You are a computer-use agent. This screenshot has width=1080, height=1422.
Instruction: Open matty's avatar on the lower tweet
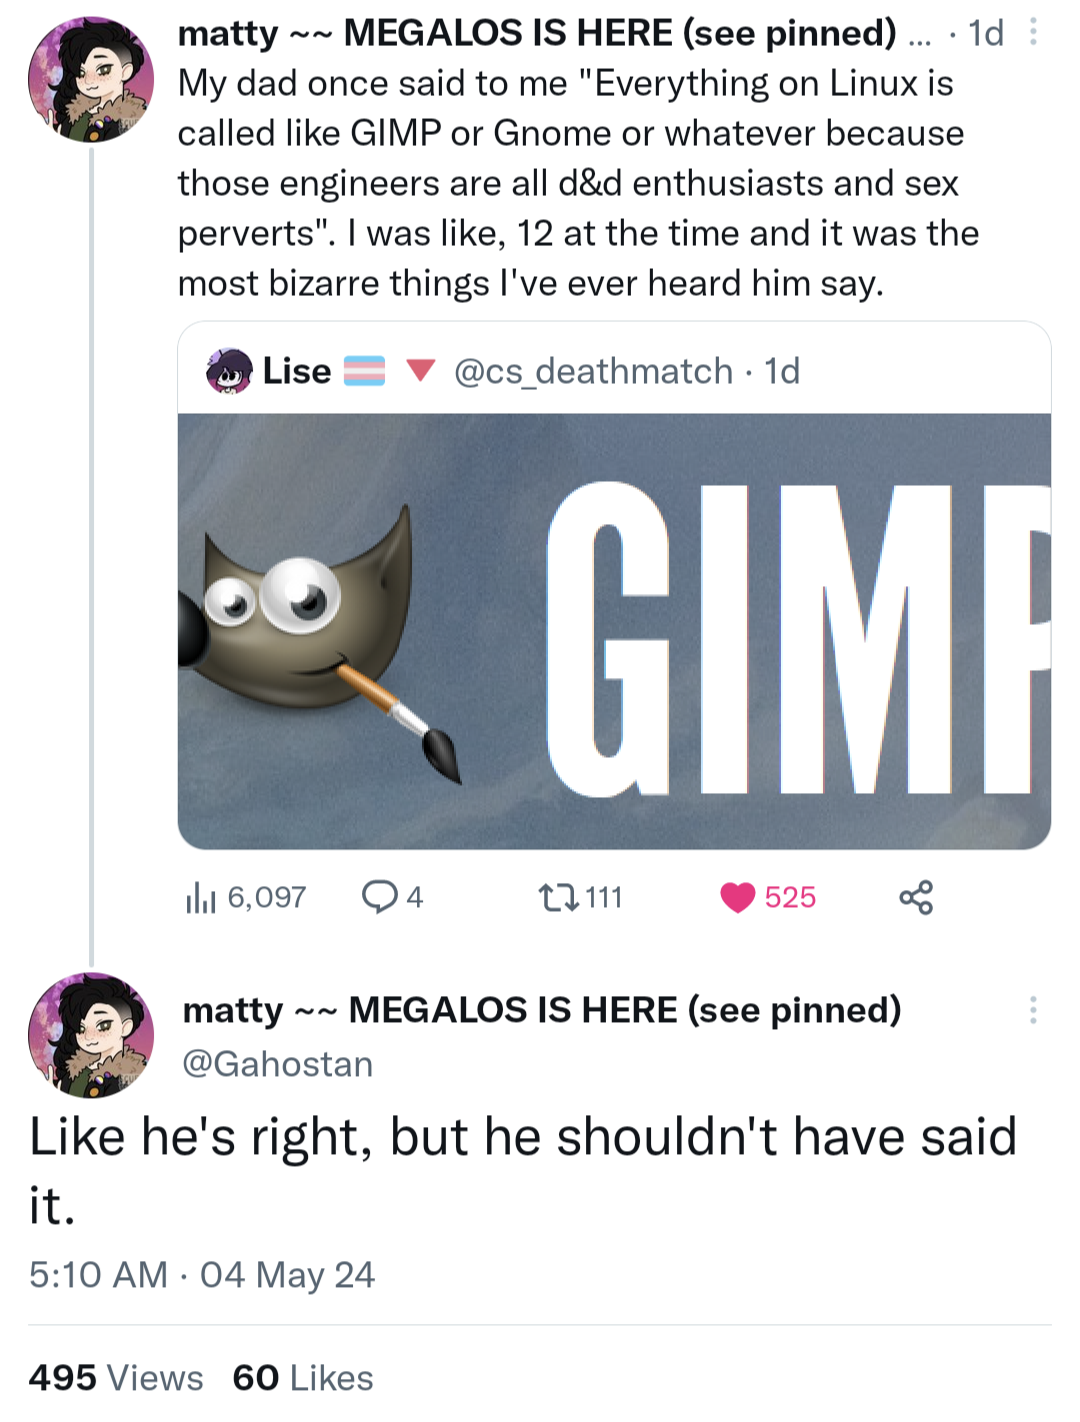tap(91, 1035)
